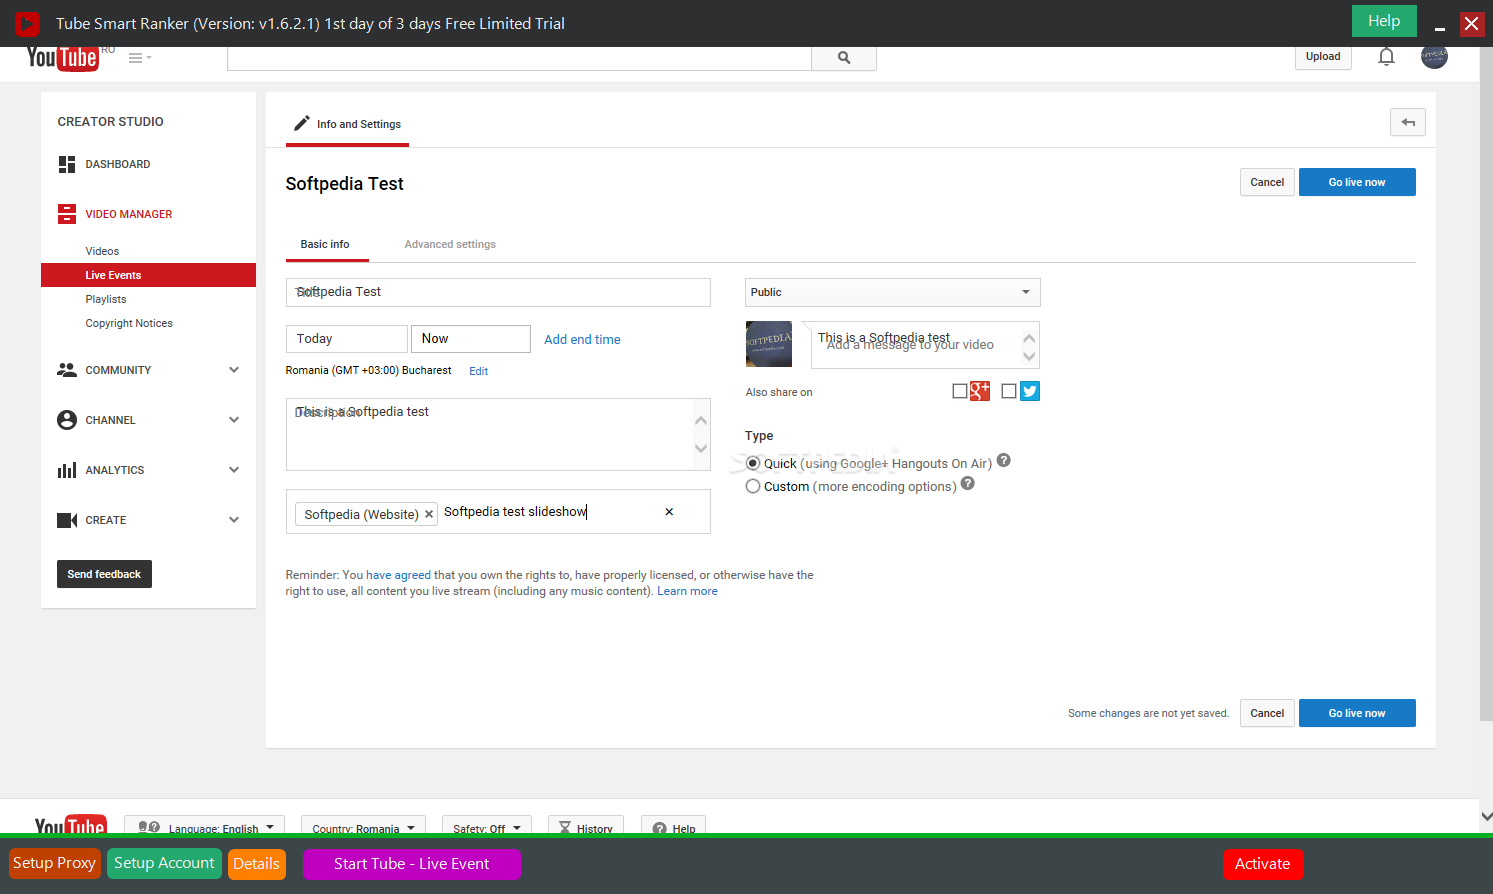Open the Info and Settings tab
This screenshot has height=894, width=1493.
(x=347, y=124)
